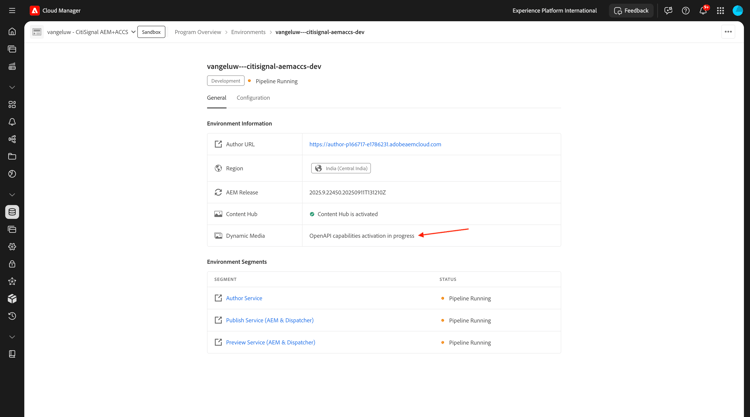Click the Home icon in sidebar
Viewport: 750px width, 417px height.
coord(12,31)
